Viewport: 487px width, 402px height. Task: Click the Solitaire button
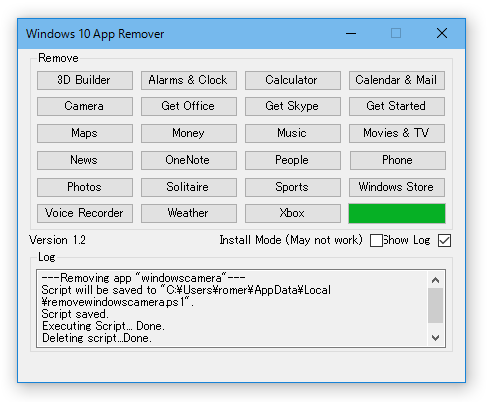click(x=189, y=187)
